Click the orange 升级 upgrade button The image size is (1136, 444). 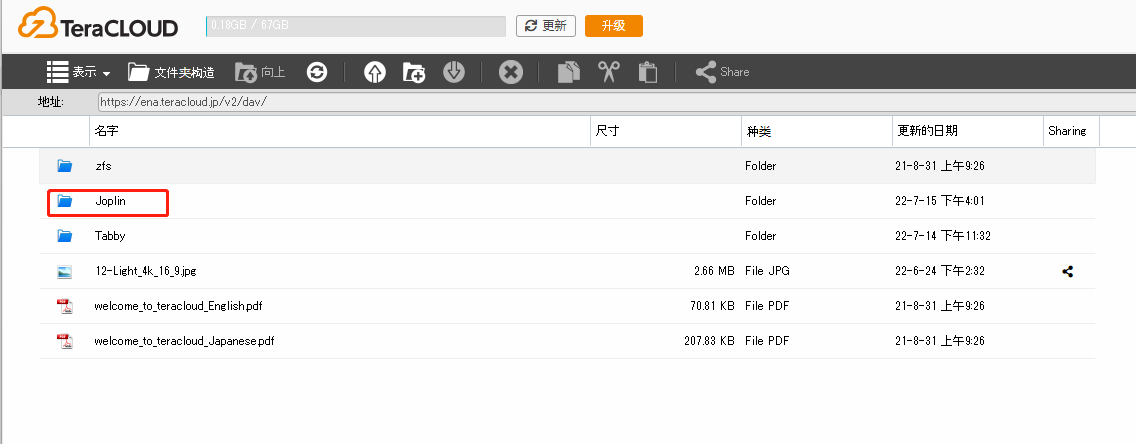coord(613,26)
